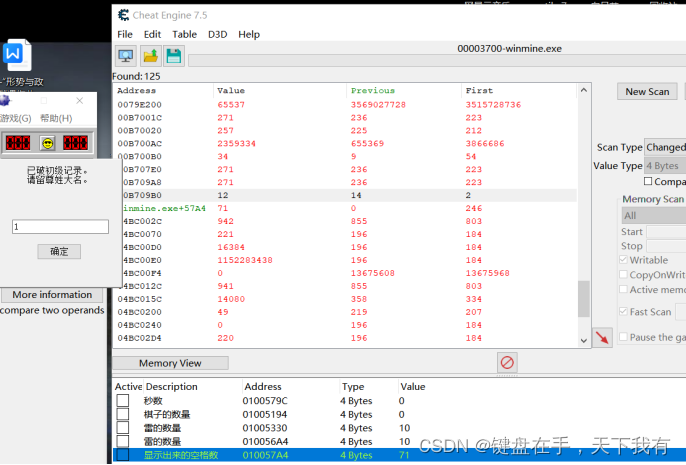Open the process list computer icon

(126, 56)
